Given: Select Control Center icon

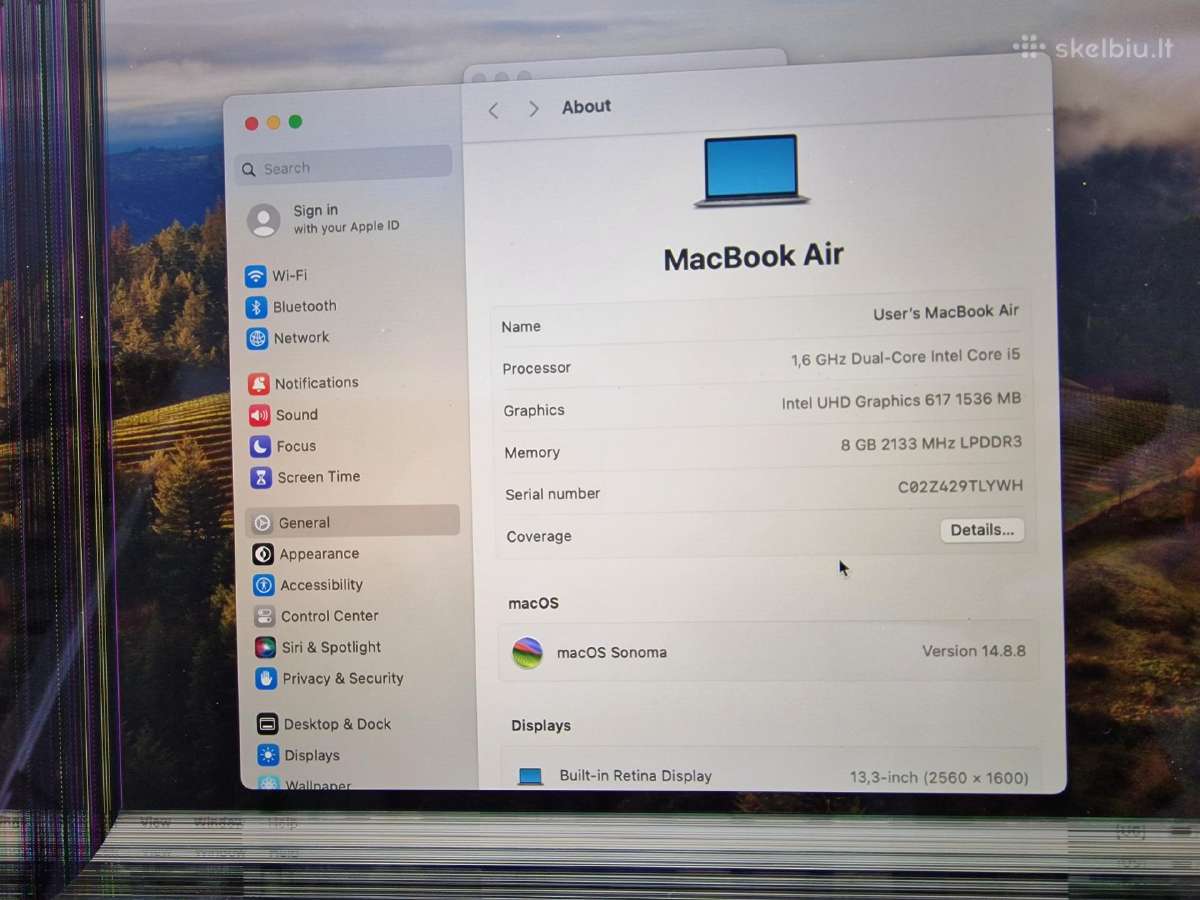Looking at the screenshot, I should pos(265,617).
